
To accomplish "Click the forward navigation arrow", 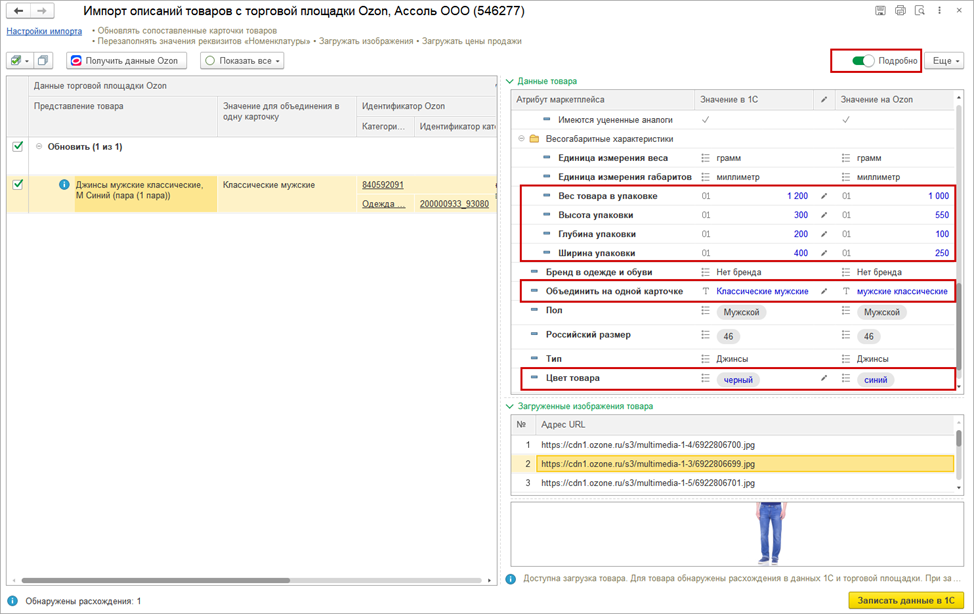I will point(42,11).
